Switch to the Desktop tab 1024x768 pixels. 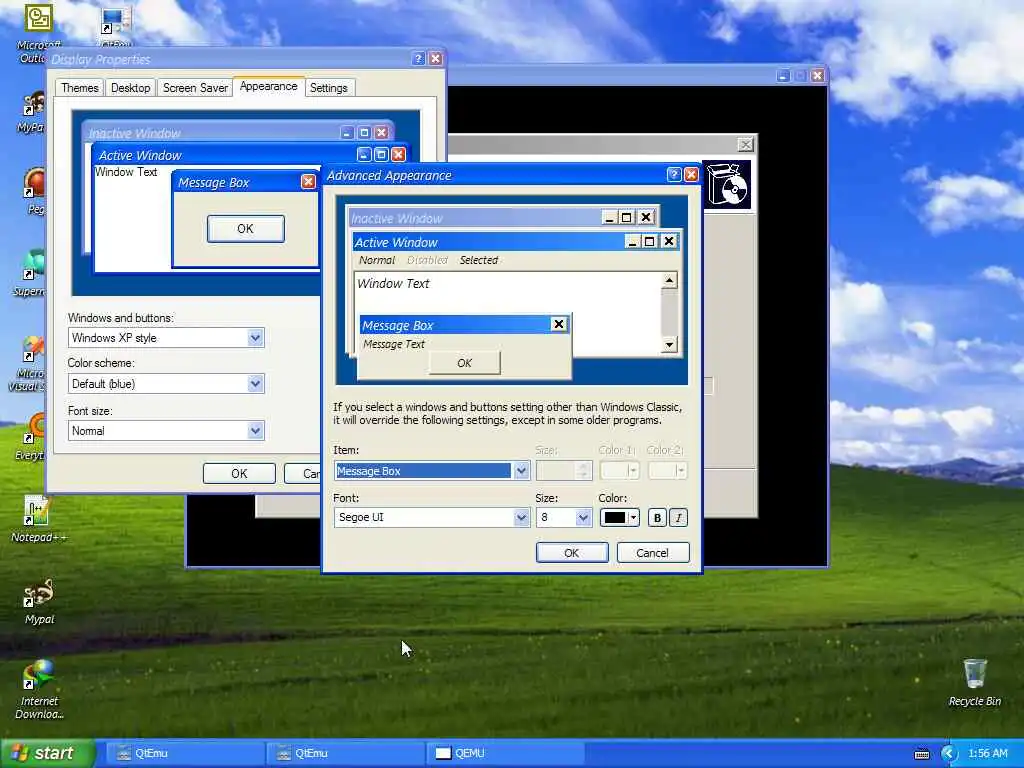click(x=130, y=88)
